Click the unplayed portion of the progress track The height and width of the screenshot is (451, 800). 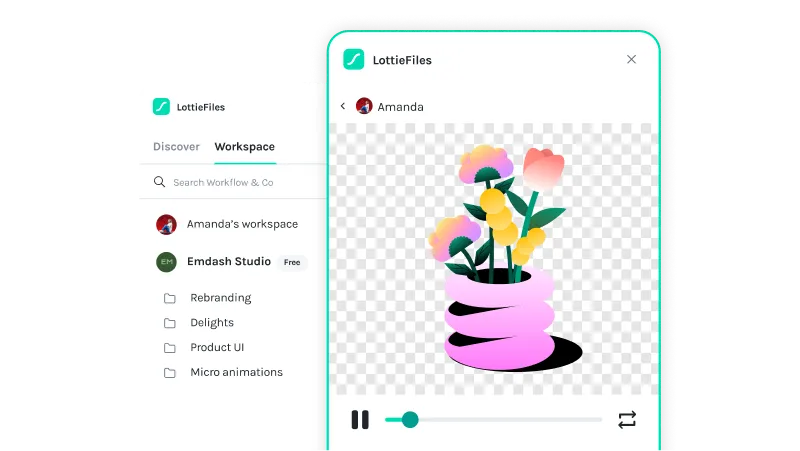point(510,420)
